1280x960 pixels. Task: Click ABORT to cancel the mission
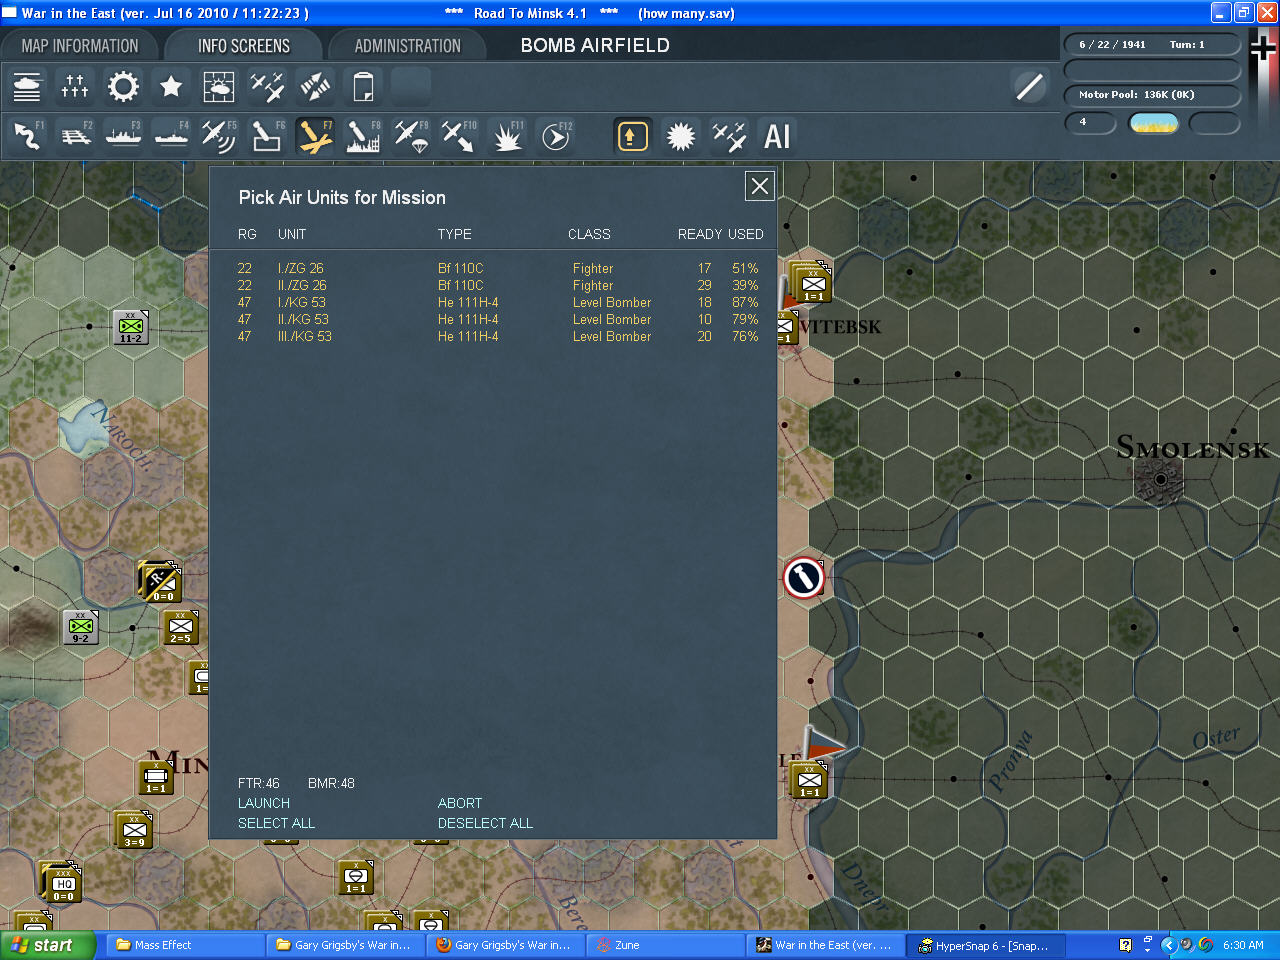click(460, 803)
